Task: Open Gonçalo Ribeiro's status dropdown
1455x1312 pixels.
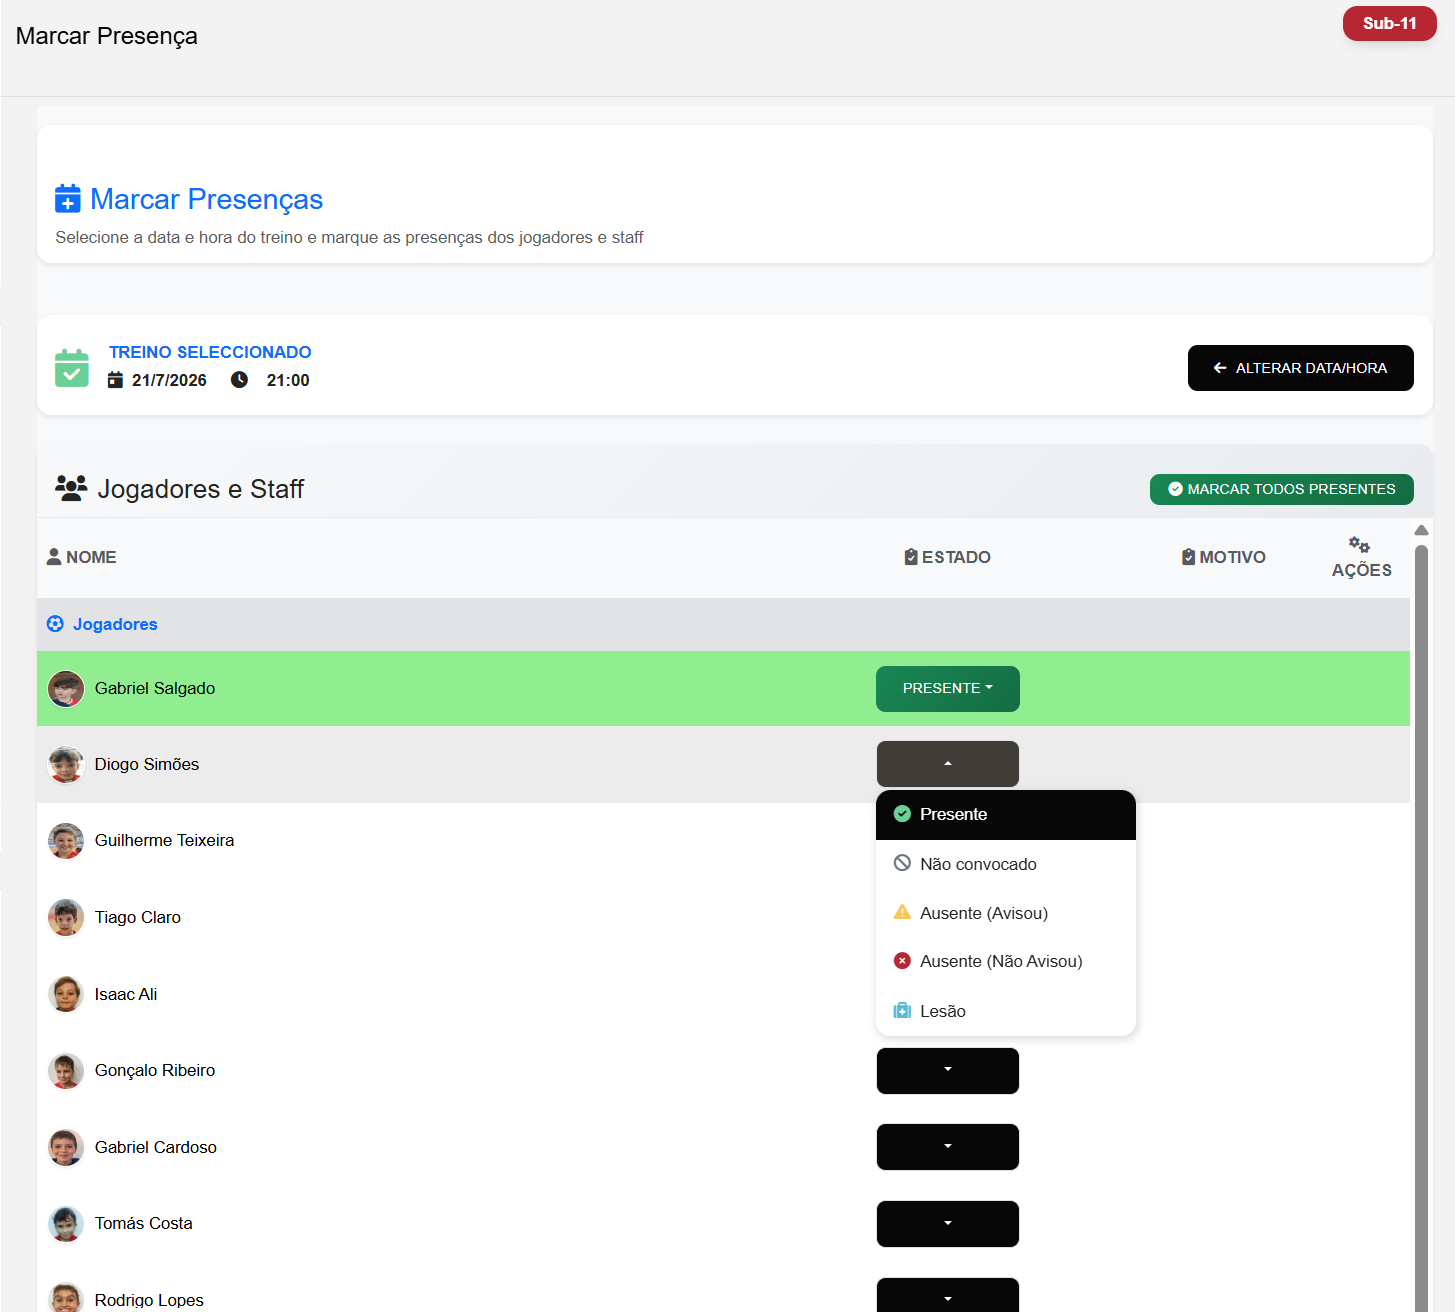Action: [948, 1071]
